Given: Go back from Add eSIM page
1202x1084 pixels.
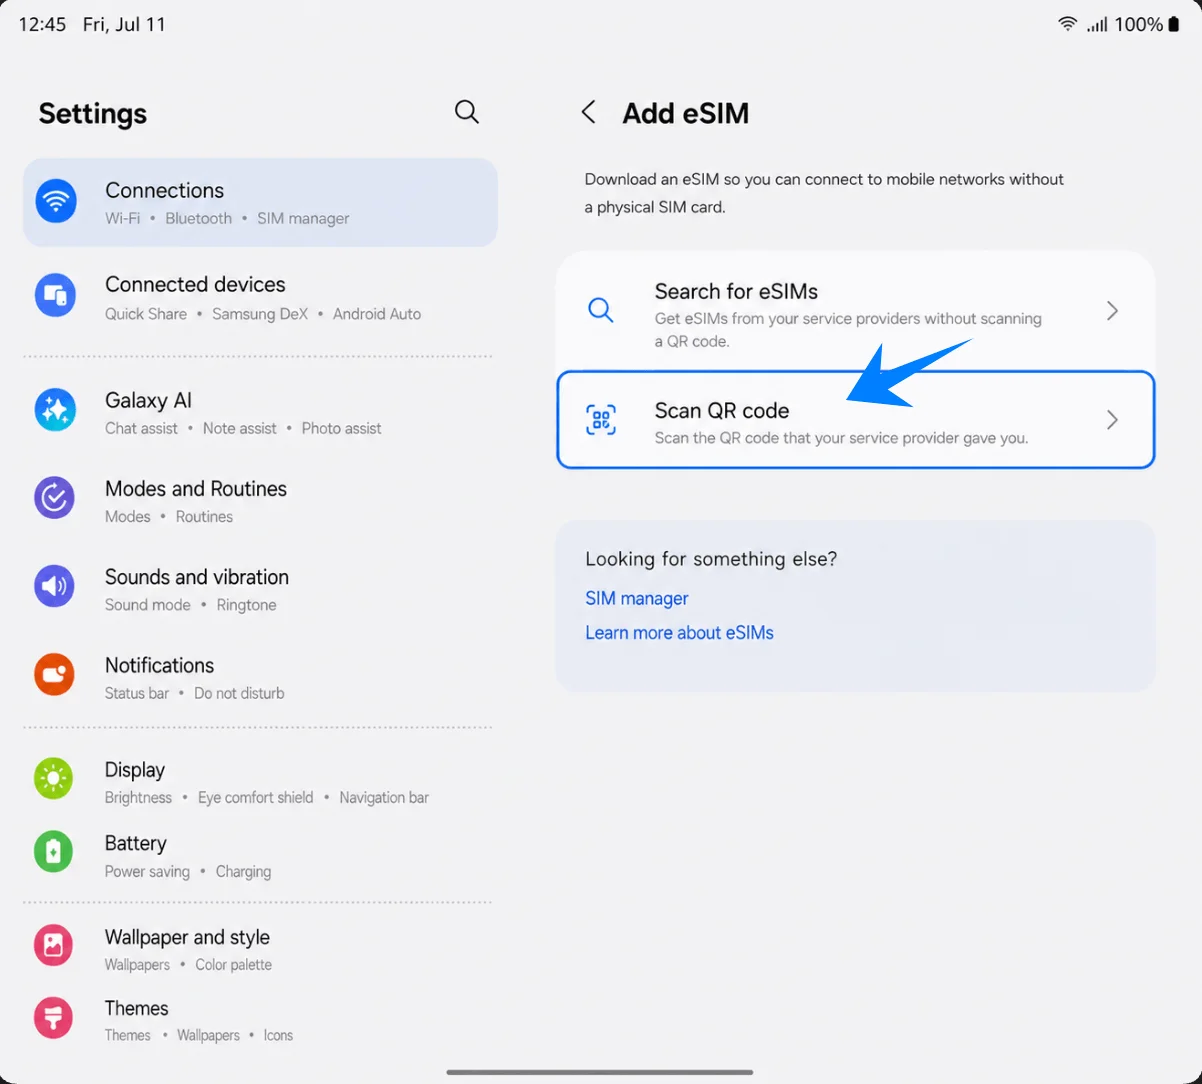Looking at the screenshot, I should click(x=589, y=112).
